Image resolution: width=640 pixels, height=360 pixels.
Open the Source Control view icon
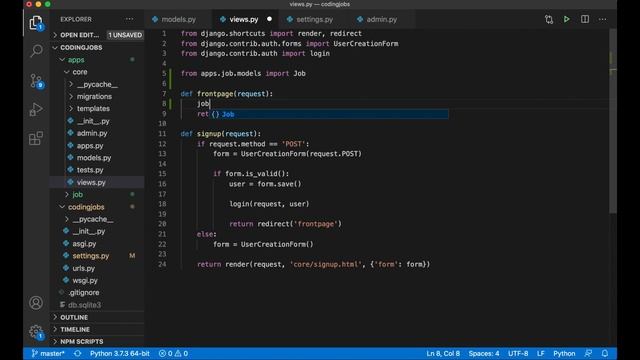(x=36, y=81)
